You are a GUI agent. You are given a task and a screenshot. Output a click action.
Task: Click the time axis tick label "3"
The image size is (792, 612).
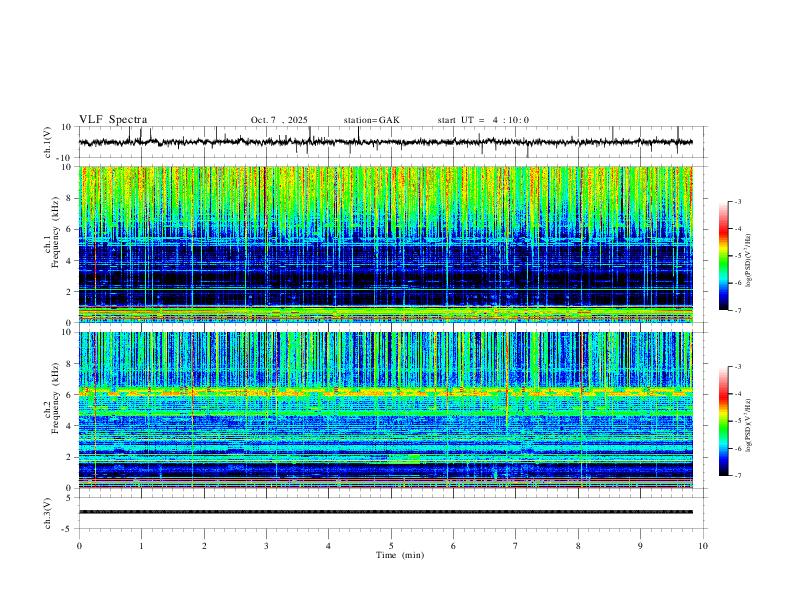tap(266, 546)
